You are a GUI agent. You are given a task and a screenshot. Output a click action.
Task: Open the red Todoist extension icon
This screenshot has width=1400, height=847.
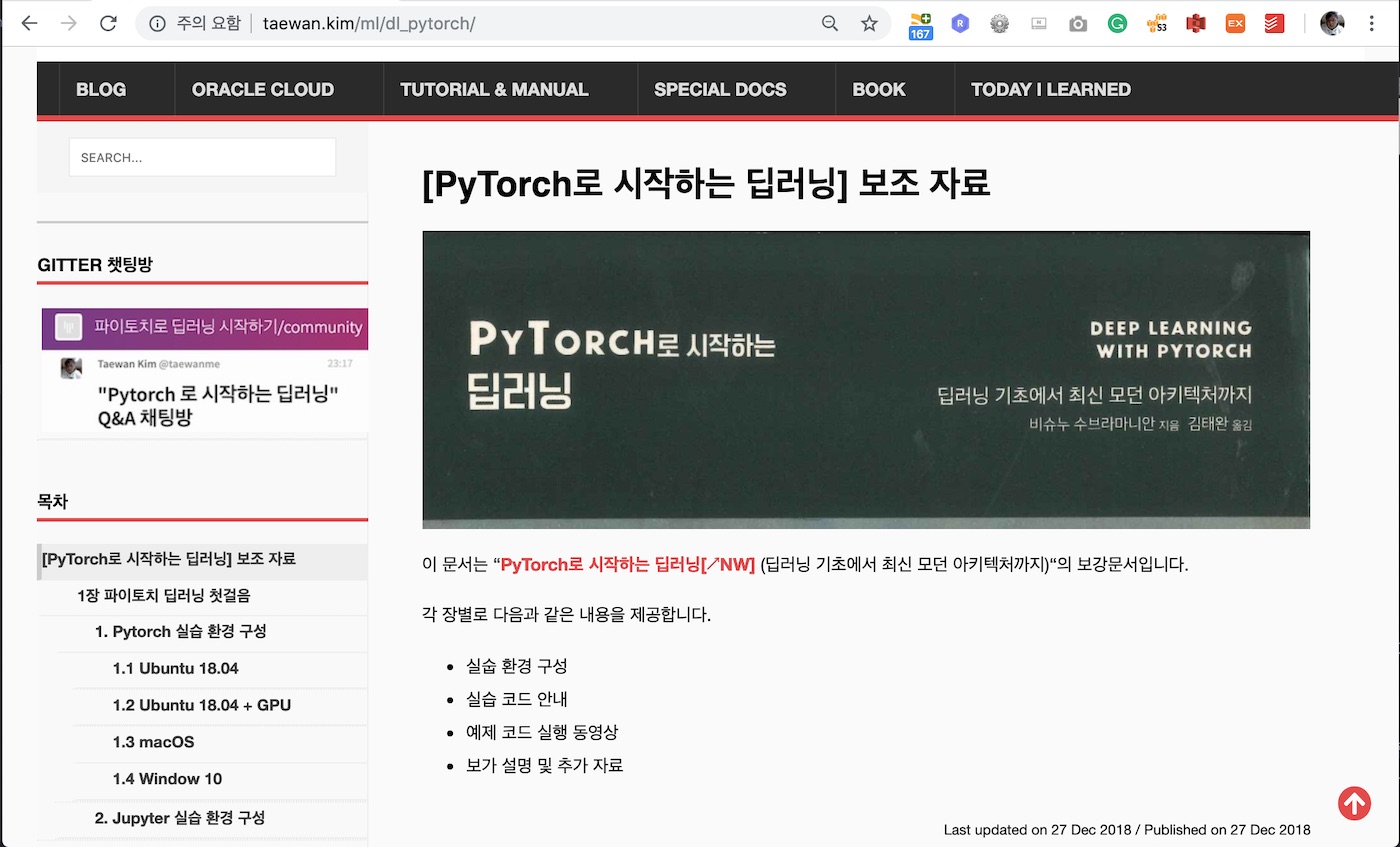click(1274, 23)
